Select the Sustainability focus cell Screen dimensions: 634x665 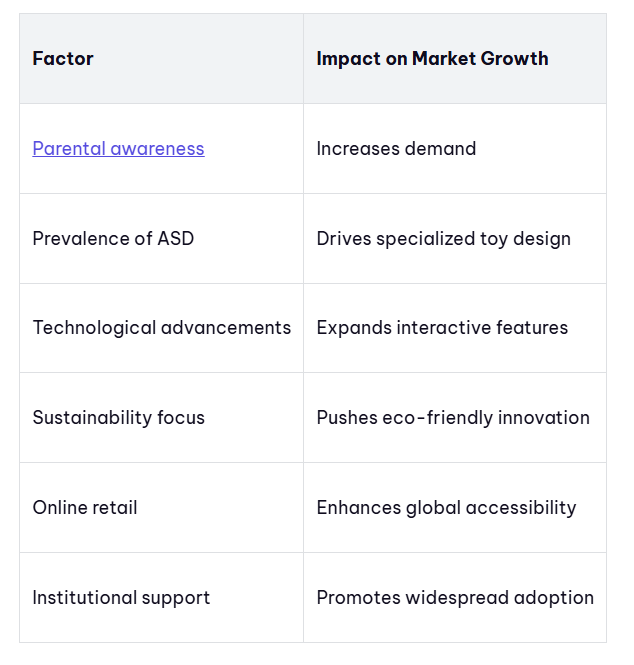pos(161,418)
